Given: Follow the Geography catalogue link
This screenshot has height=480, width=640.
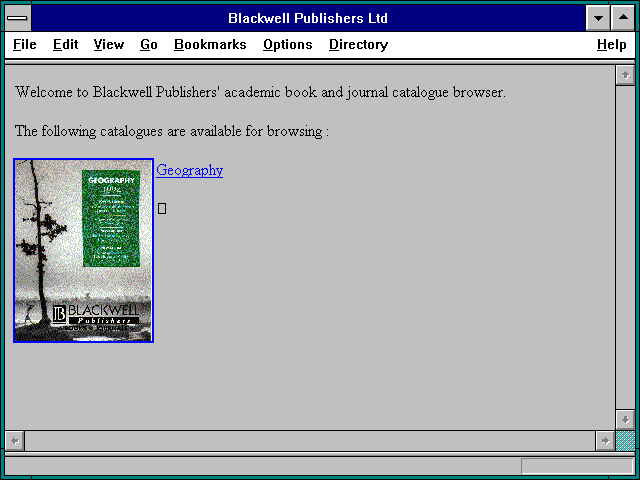Looking at the screenshot, I should [x=189, y=170].
